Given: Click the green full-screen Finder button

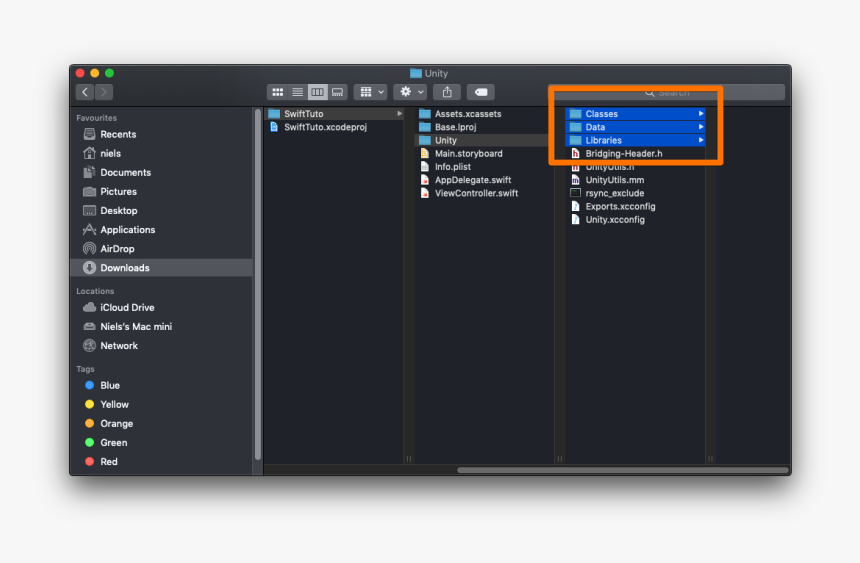Looking at the screenshot, I should (109, 73).
